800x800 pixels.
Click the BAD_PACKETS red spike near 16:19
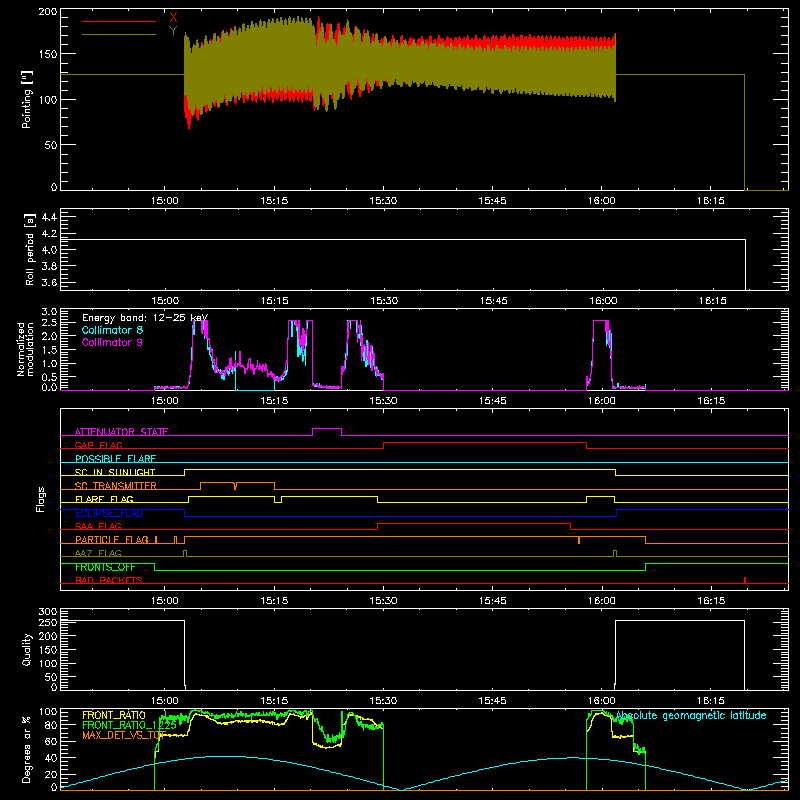pyautogui.click(x=745, y=580)
